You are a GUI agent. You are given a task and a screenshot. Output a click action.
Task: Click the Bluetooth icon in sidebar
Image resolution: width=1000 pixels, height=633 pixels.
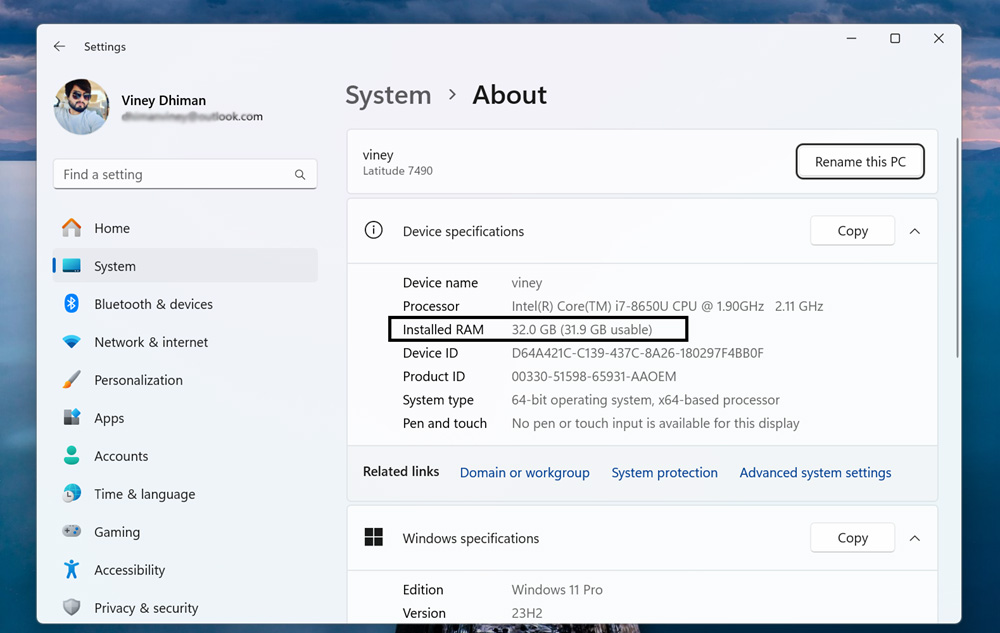pyautogui.click(x=71, y=304)
